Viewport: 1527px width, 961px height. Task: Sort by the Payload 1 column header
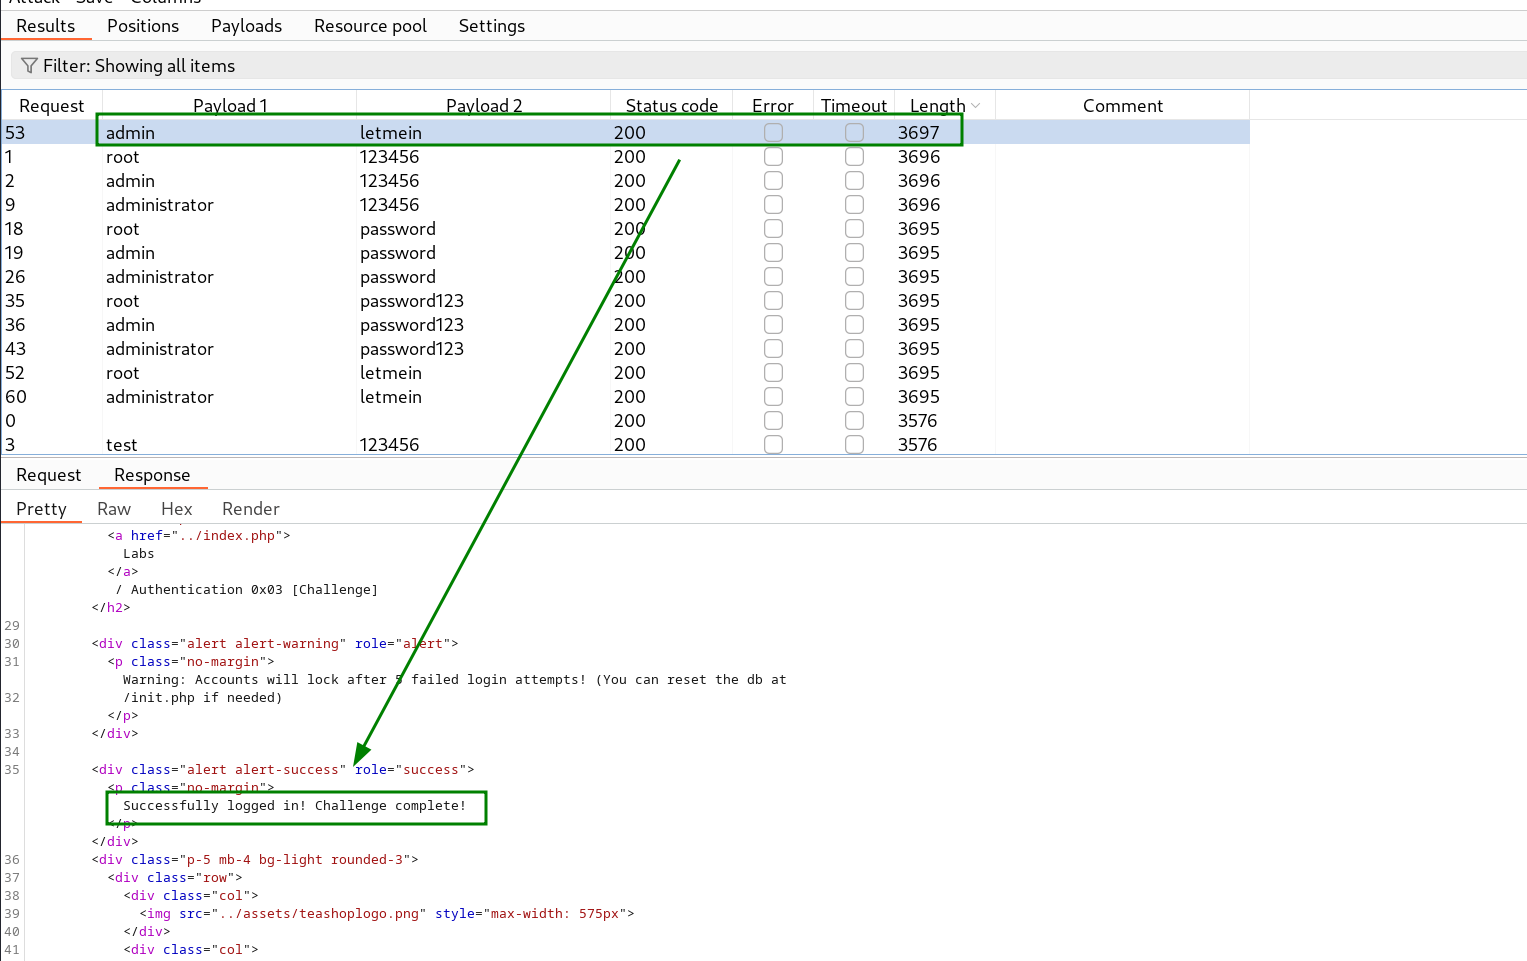pos(230,106)
